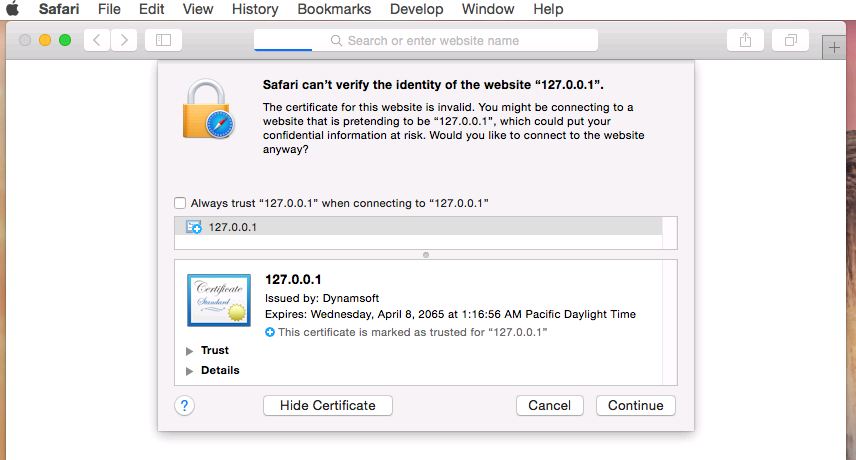This screenshot has height=460, width=856.
Task: Open the Develop menu
Action: [x=416, y=9]
